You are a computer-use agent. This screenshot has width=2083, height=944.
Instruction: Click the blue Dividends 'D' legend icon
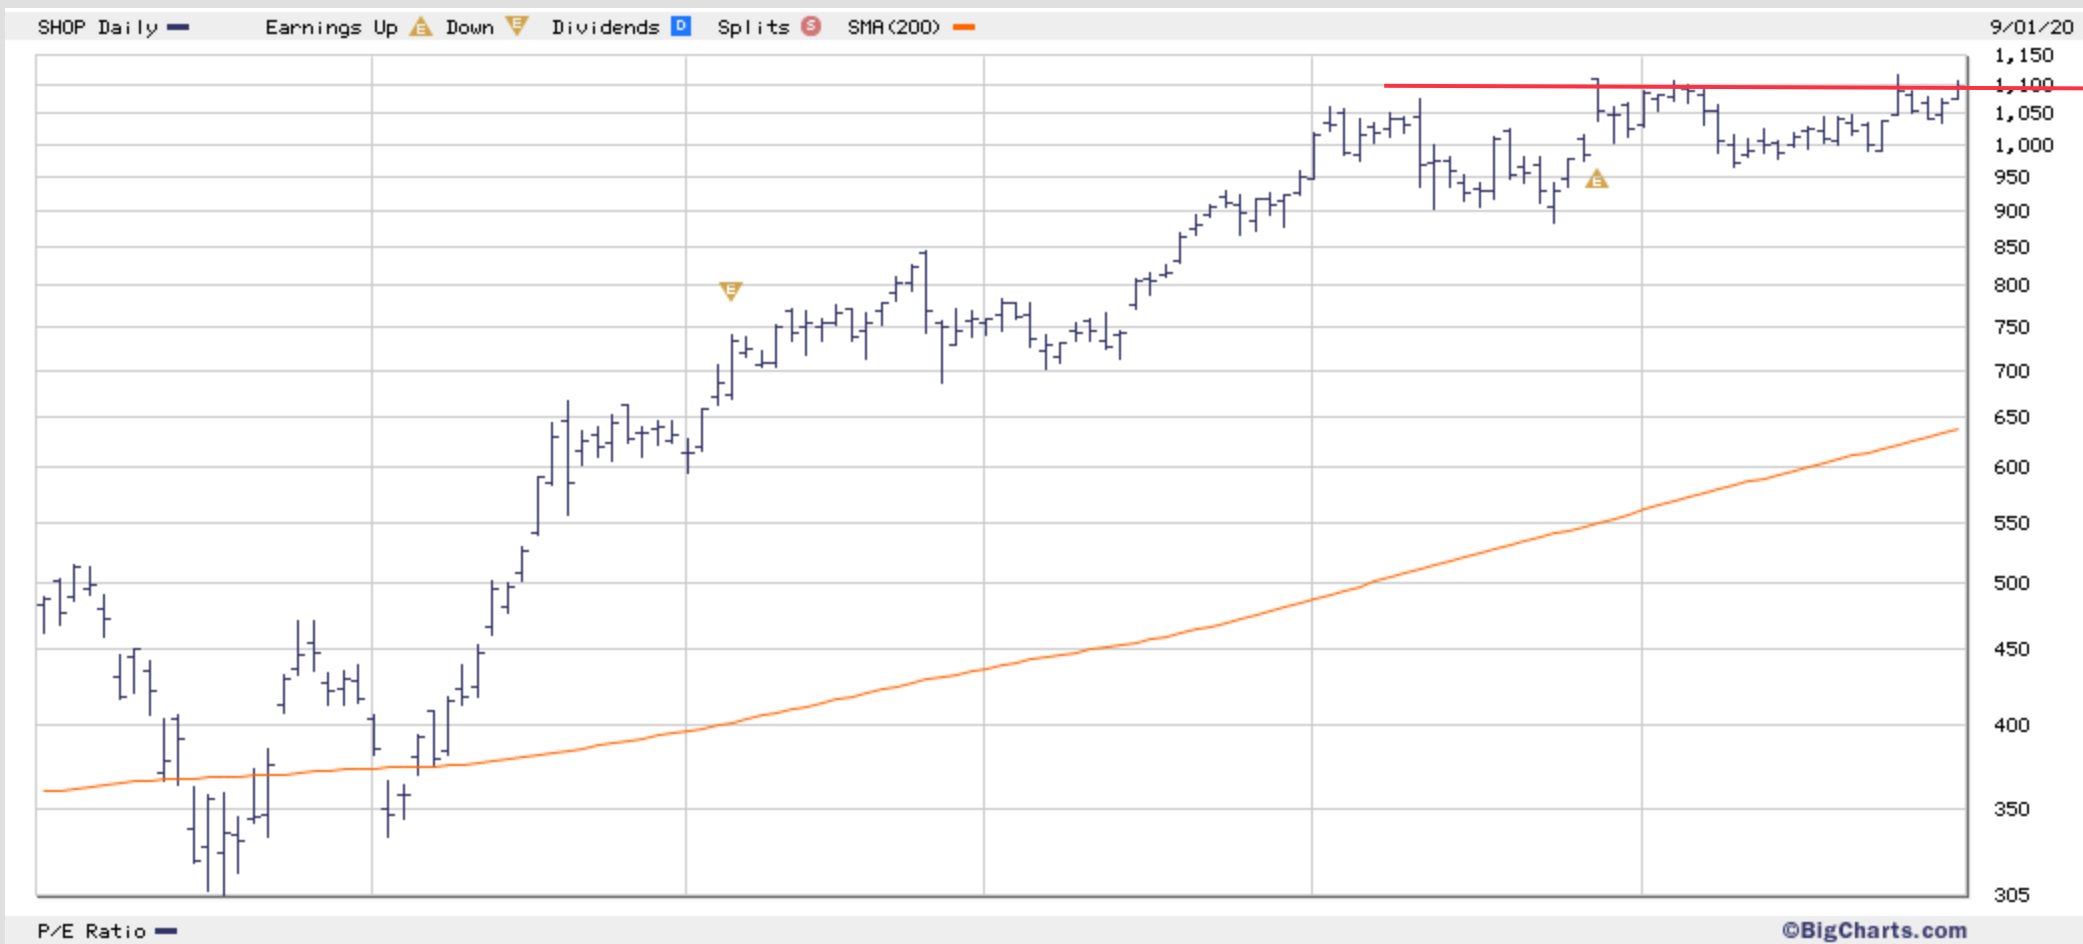(681, 26)
